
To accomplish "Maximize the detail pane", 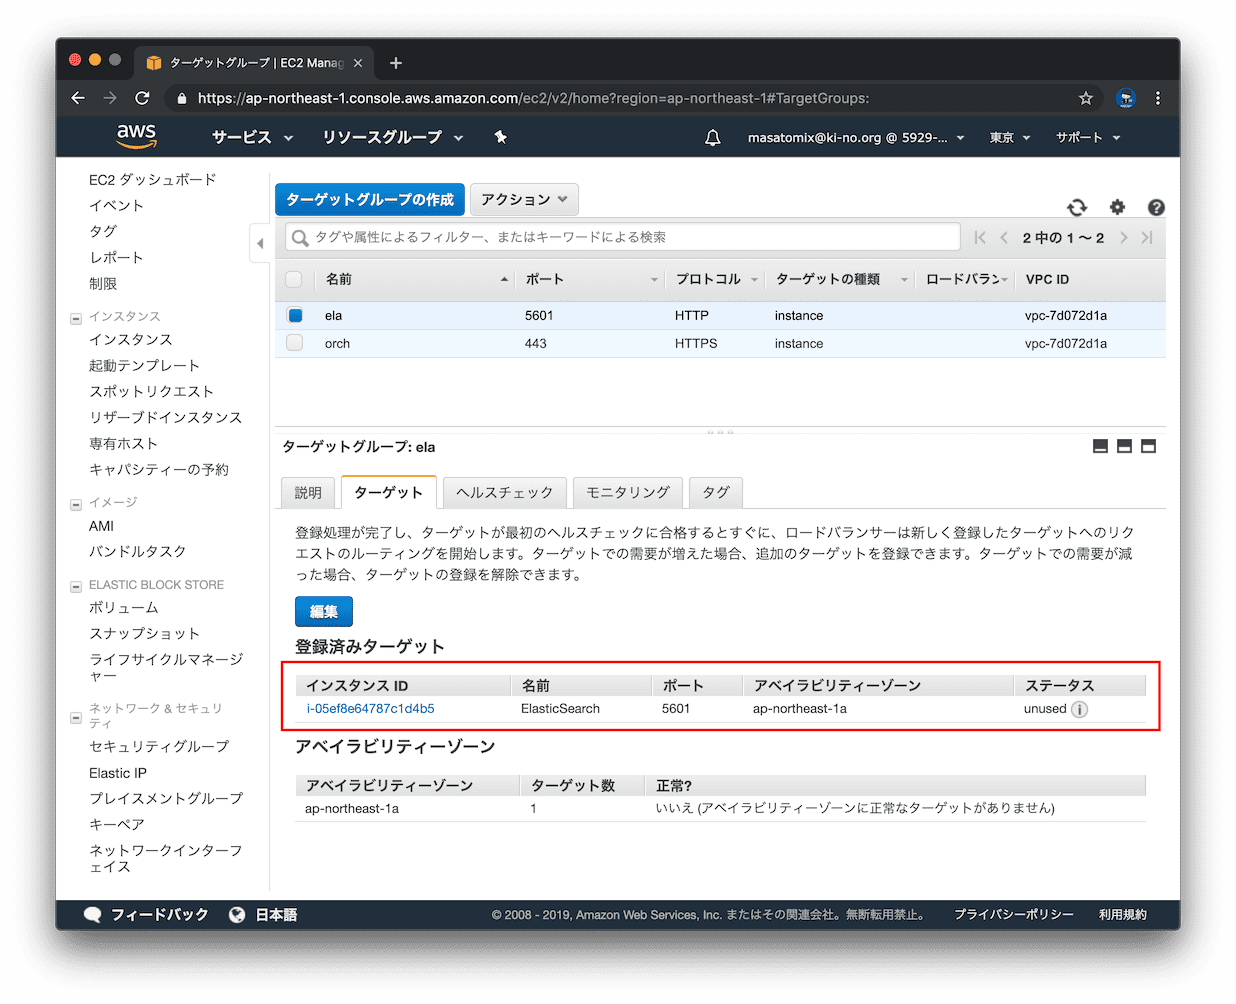I will click(1148, 446).
